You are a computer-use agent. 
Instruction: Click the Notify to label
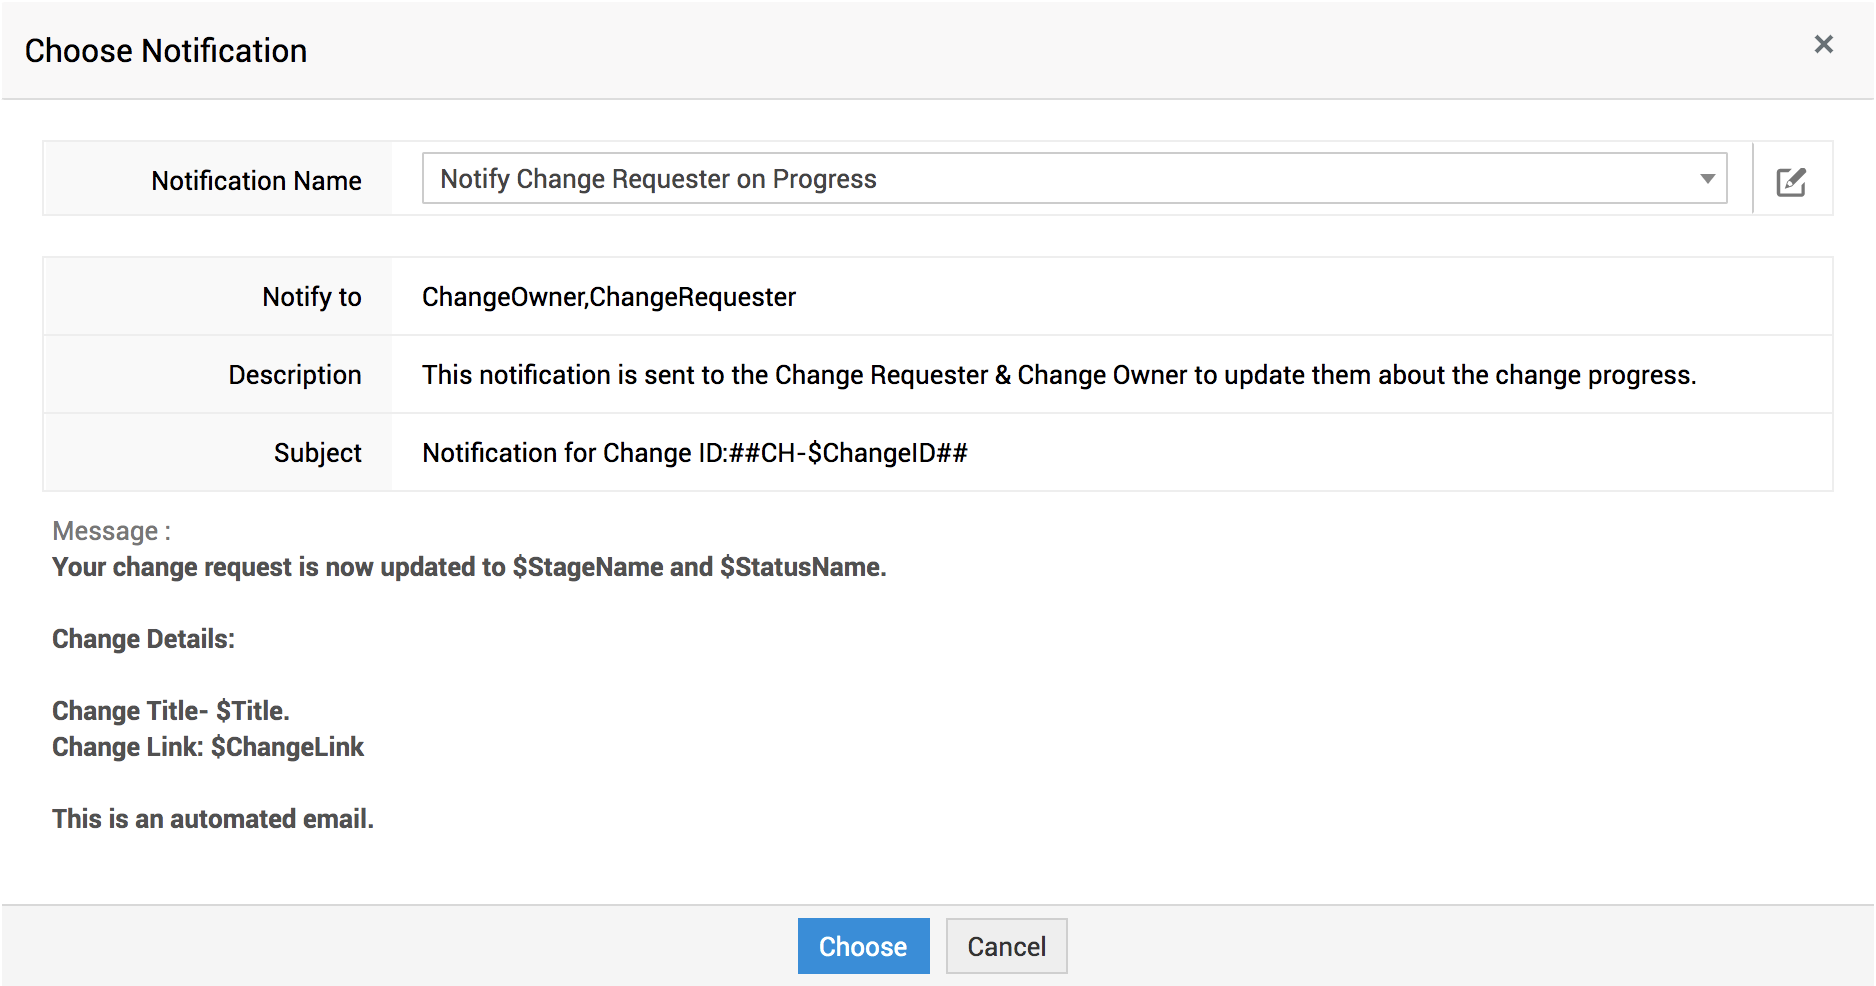pyautogui.click(x=311, y=297)
